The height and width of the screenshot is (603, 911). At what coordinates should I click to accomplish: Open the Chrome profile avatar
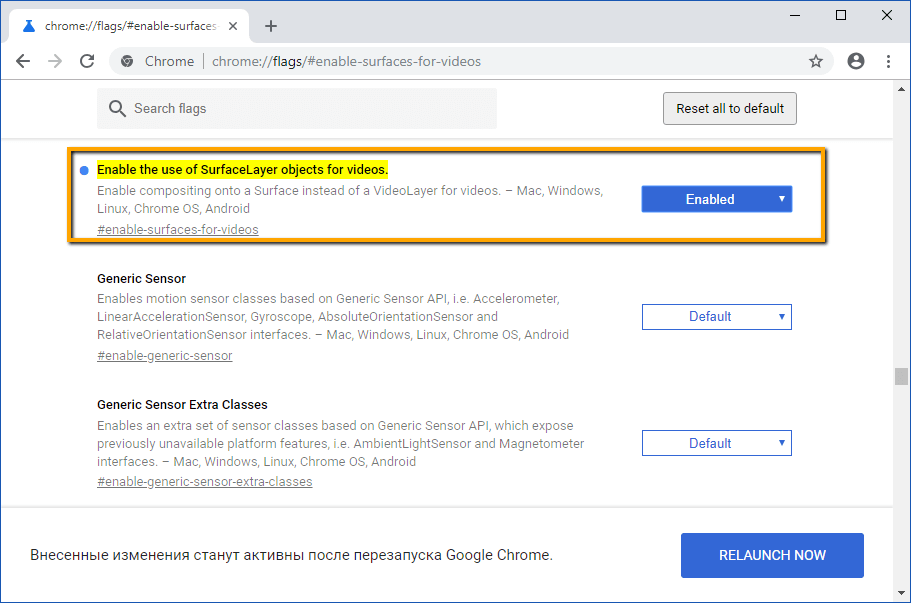pos(855,61)
